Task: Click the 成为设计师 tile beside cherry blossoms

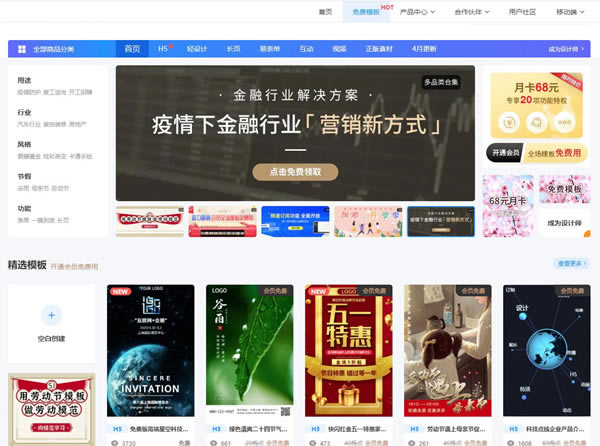Action: pyautogui.click(x=564, y=223)
